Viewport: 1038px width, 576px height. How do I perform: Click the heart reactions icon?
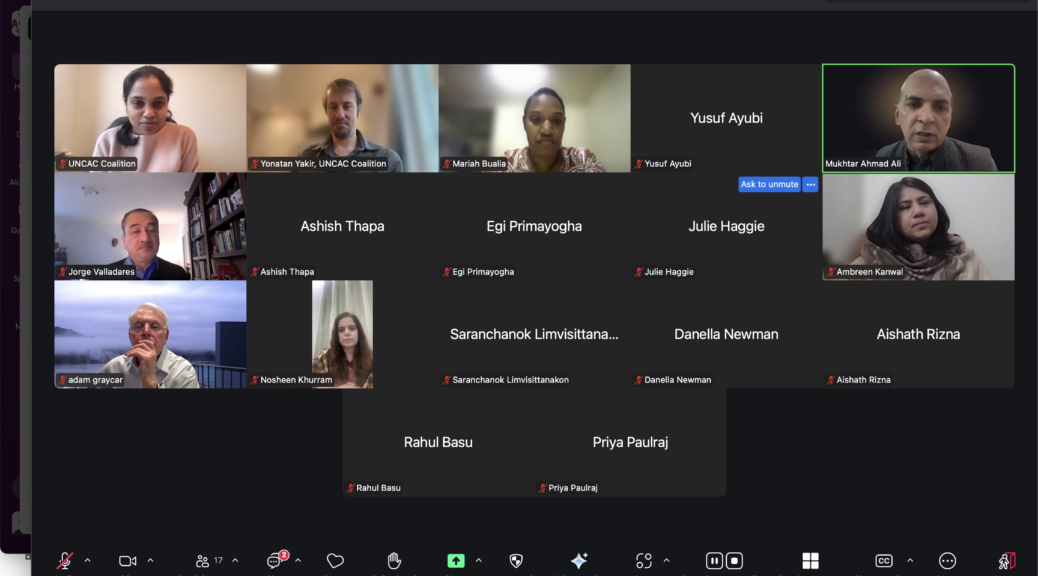[x=335, y=561]
